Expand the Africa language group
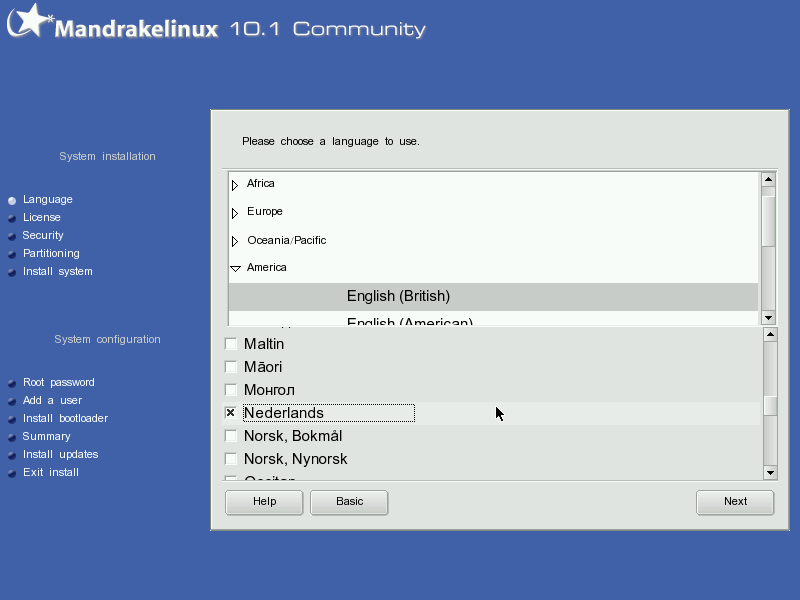This screenshot has width=800, height=600. pos(235,185)
